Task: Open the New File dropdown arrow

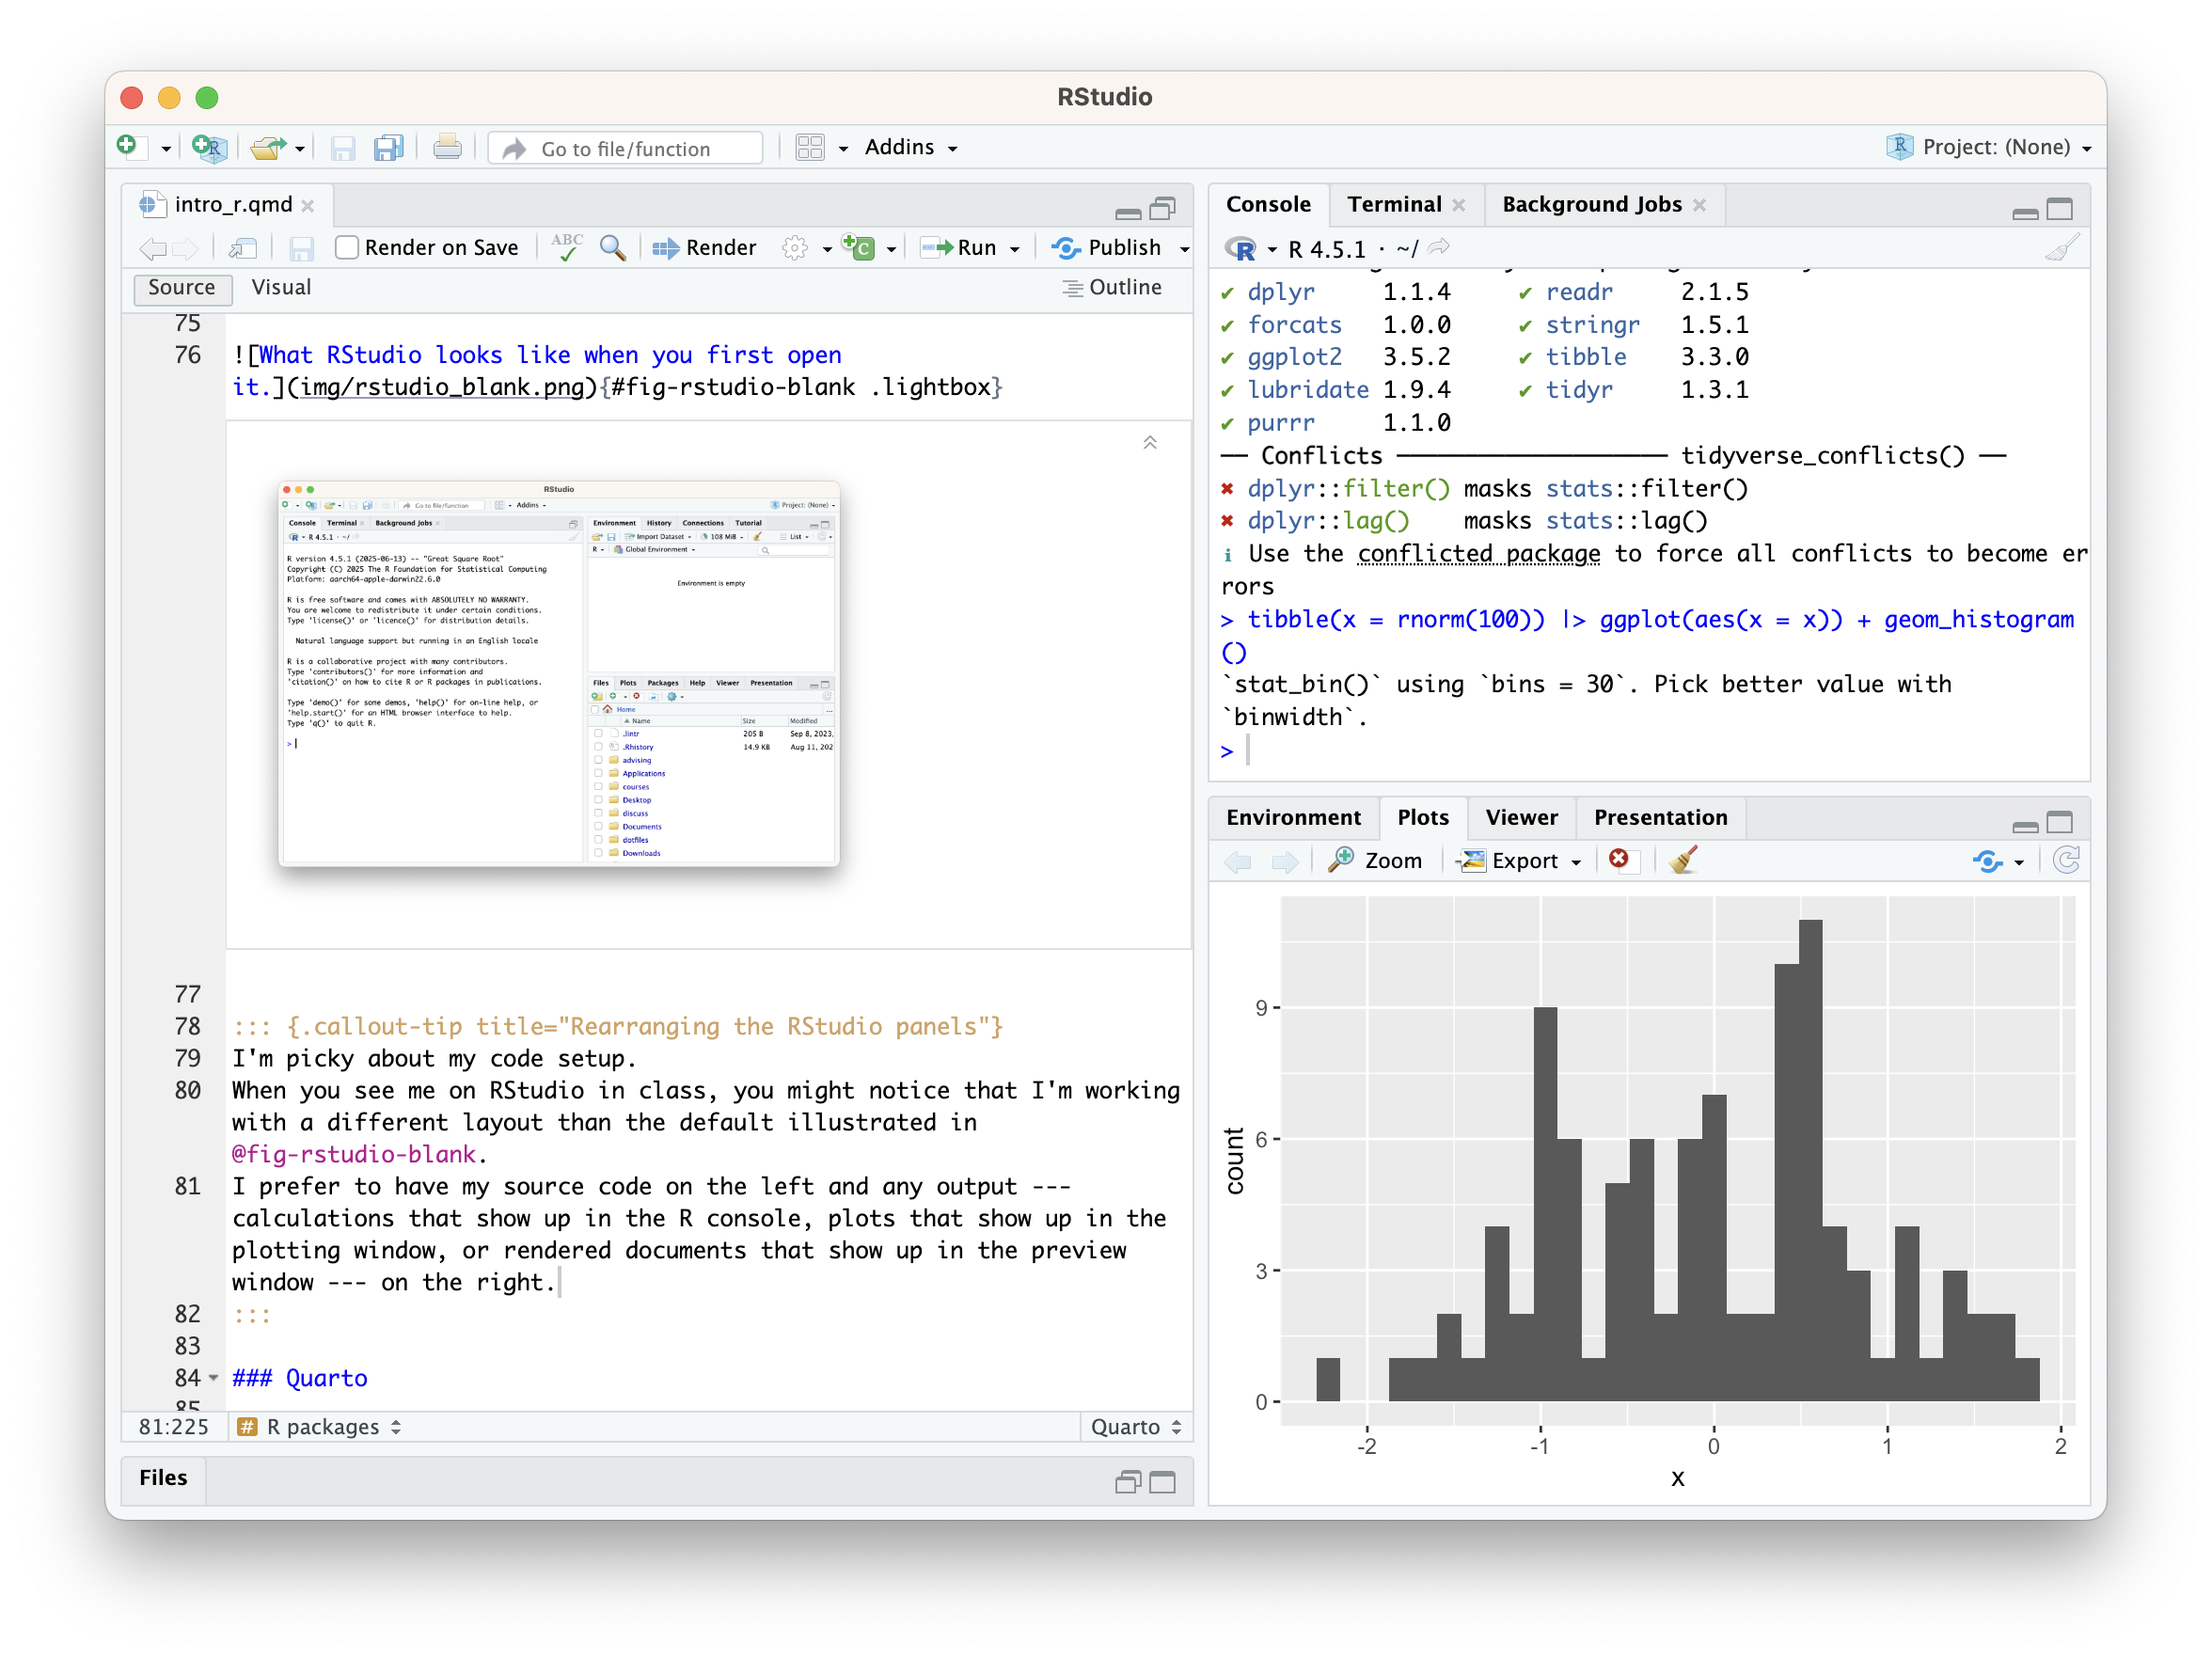Action: [x=166, y=149]
